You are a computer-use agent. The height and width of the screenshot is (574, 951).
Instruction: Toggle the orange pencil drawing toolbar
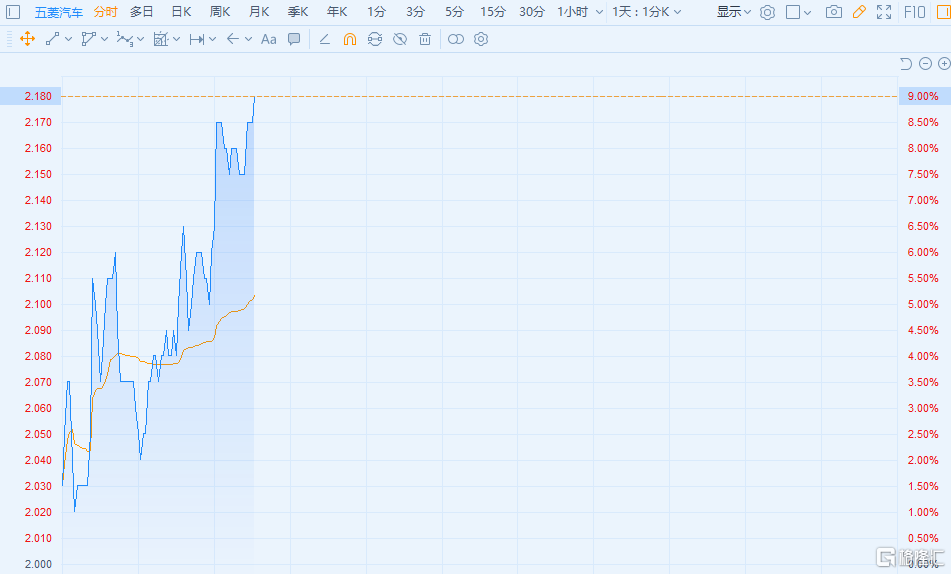point(859,12)
